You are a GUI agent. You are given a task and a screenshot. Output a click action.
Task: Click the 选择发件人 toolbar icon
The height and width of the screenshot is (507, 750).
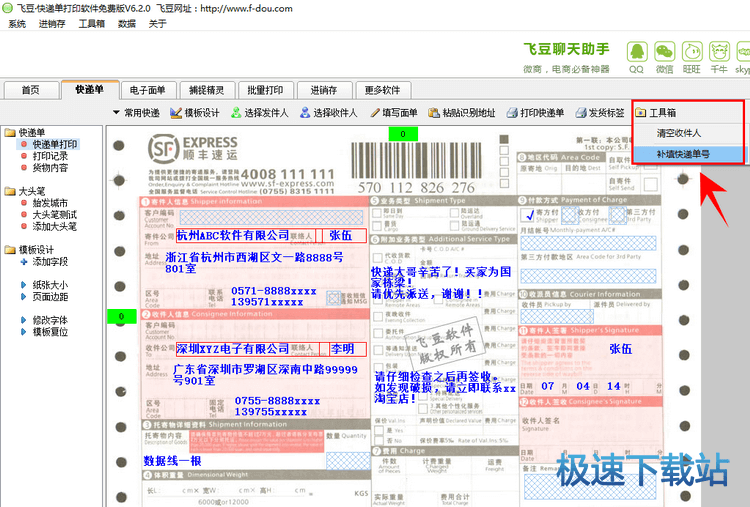tap(236, 113)
